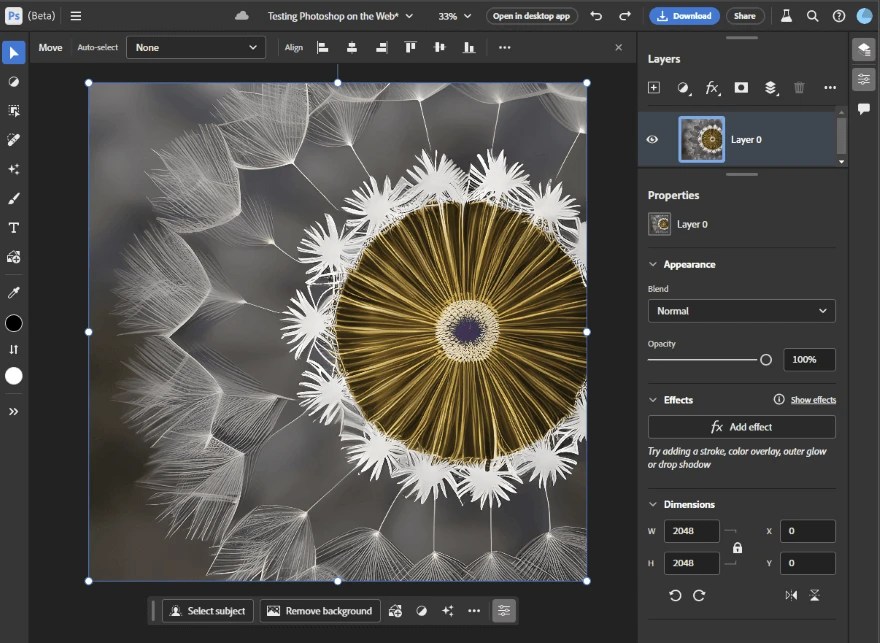Open the Auto-select None dropdown
The width and height of the screenshot is (880, 643).
(196, 47)
